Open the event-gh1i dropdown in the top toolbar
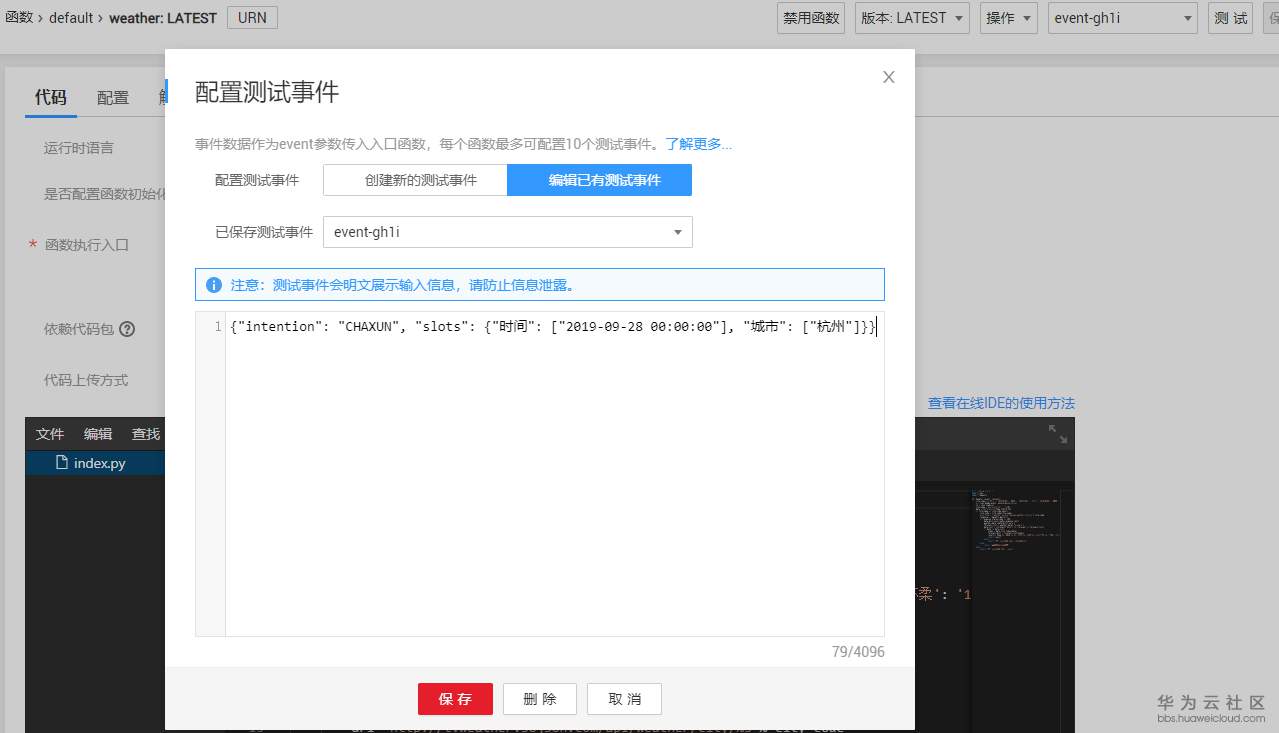 (x=1122, y=17)
